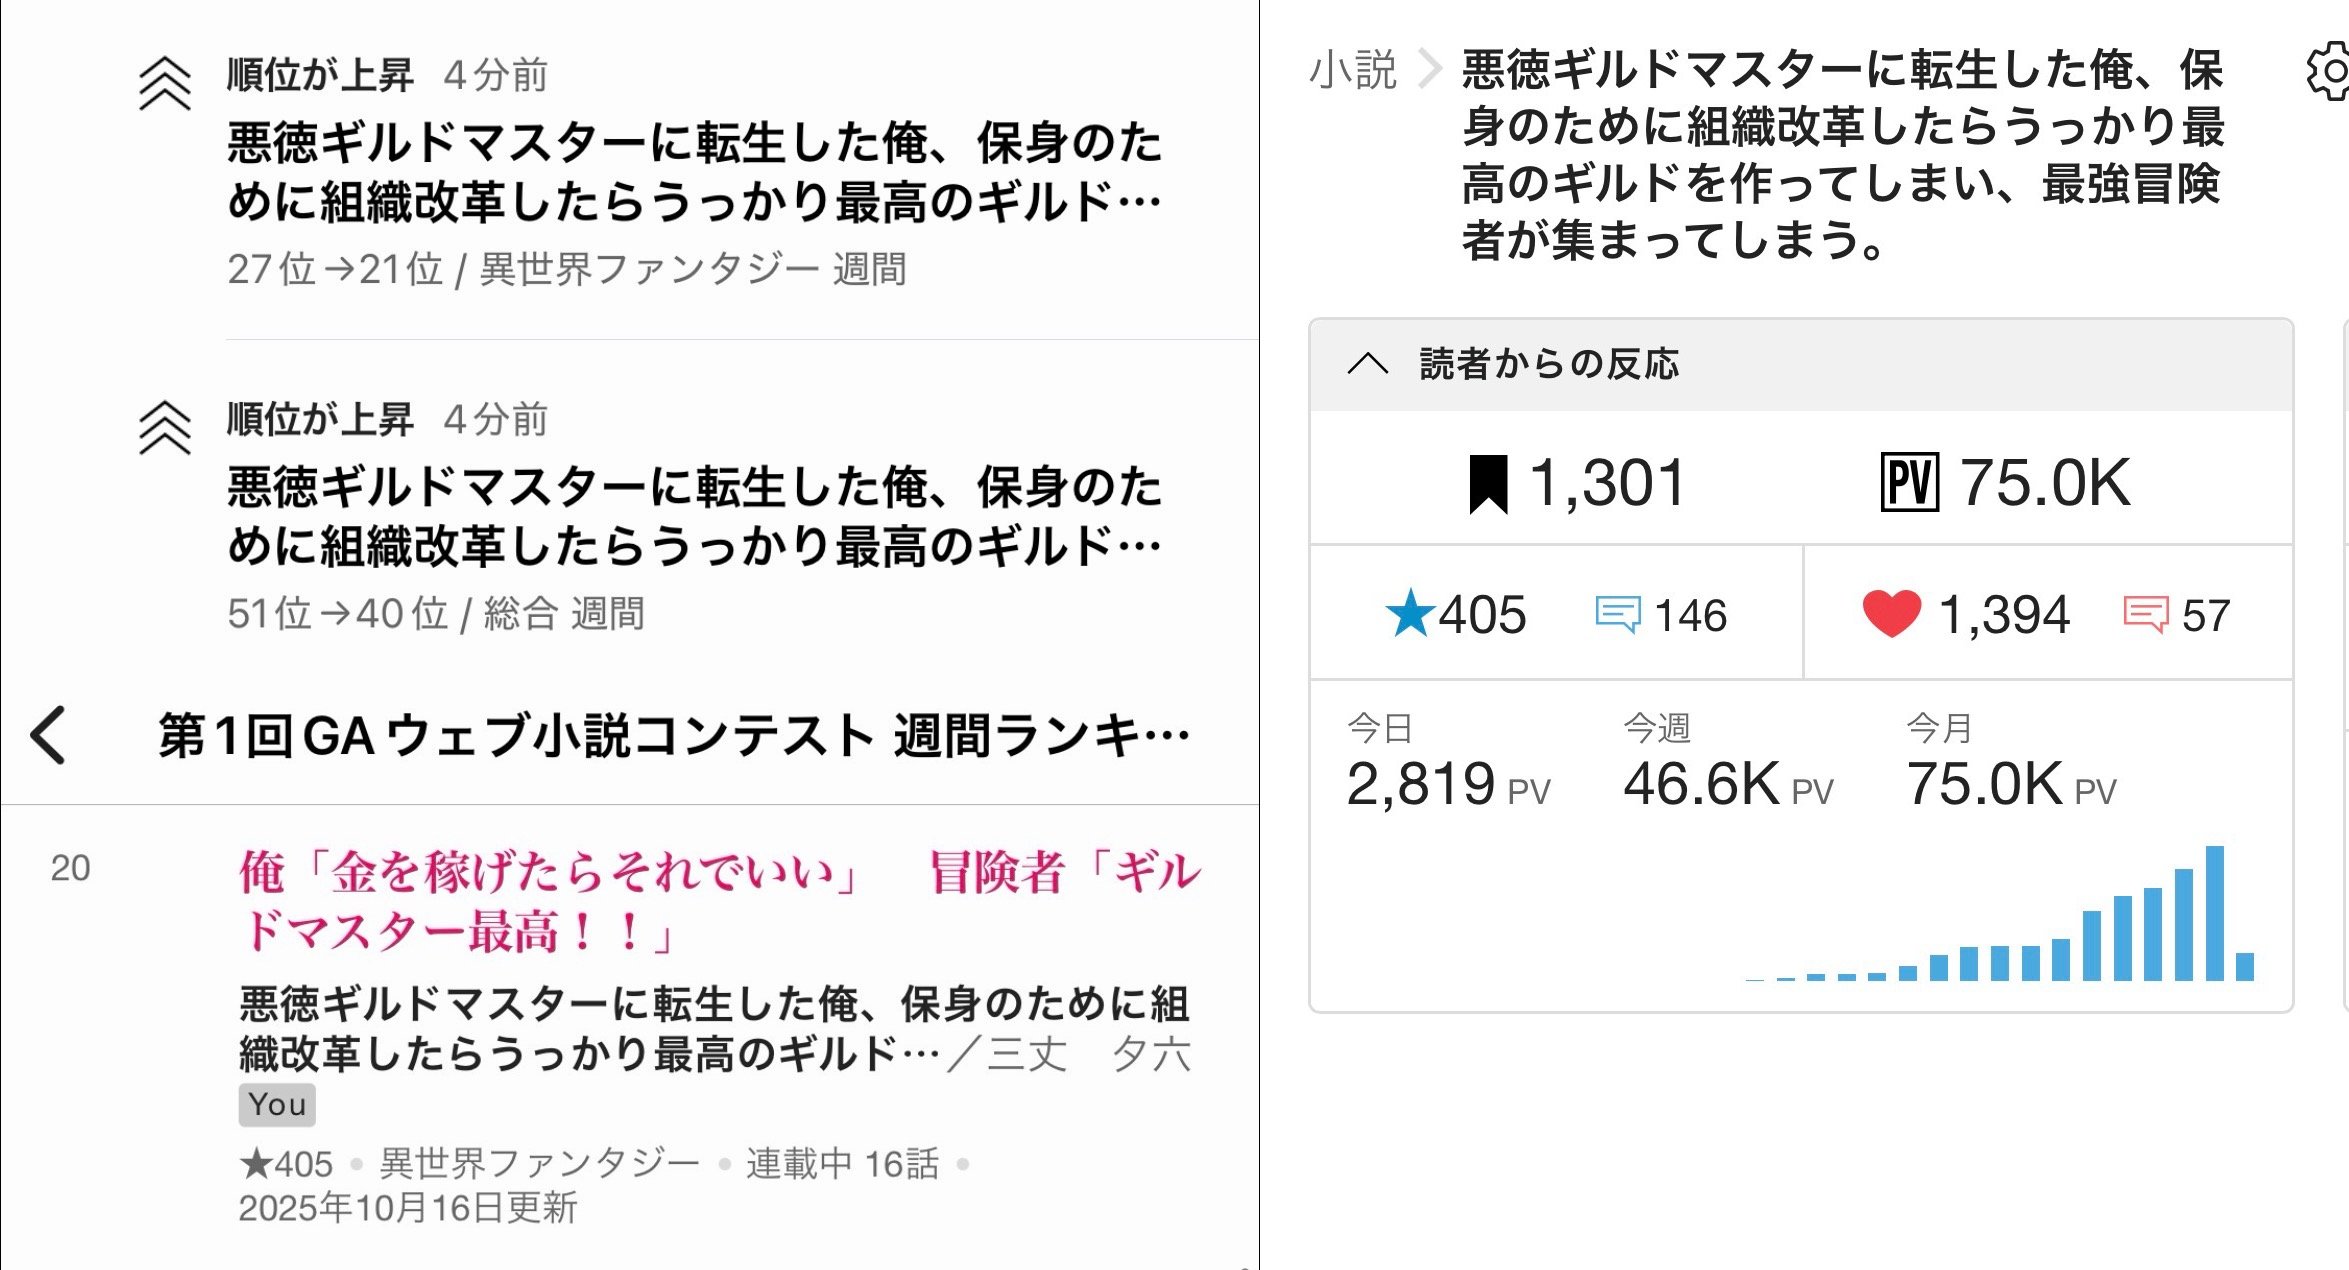Open the 総合 週間 rank notification title

point(693,515)
